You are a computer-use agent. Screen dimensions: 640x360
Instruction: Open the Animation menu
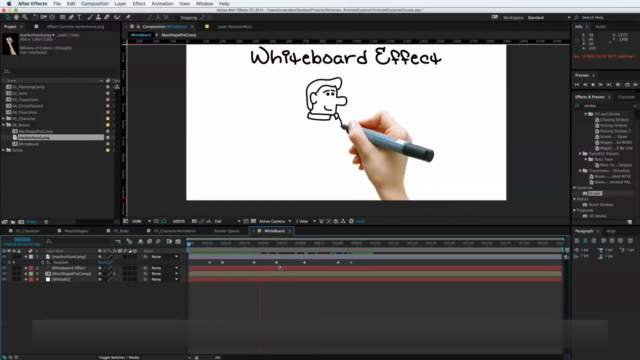pos(162,4)
